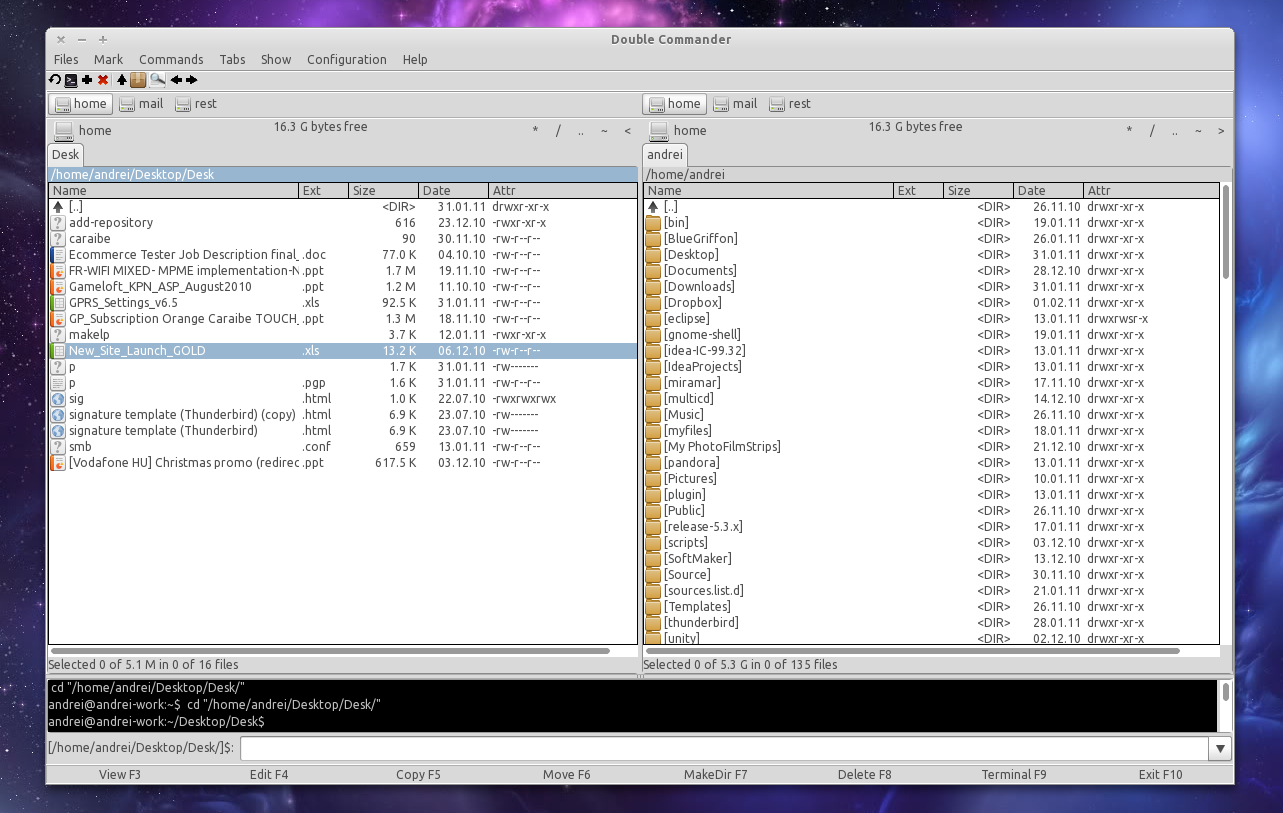The width and height of the screenshot is (1283, 813).
Task: Click the right panel vertical scrollbar
Action: tap(1226, 230)
